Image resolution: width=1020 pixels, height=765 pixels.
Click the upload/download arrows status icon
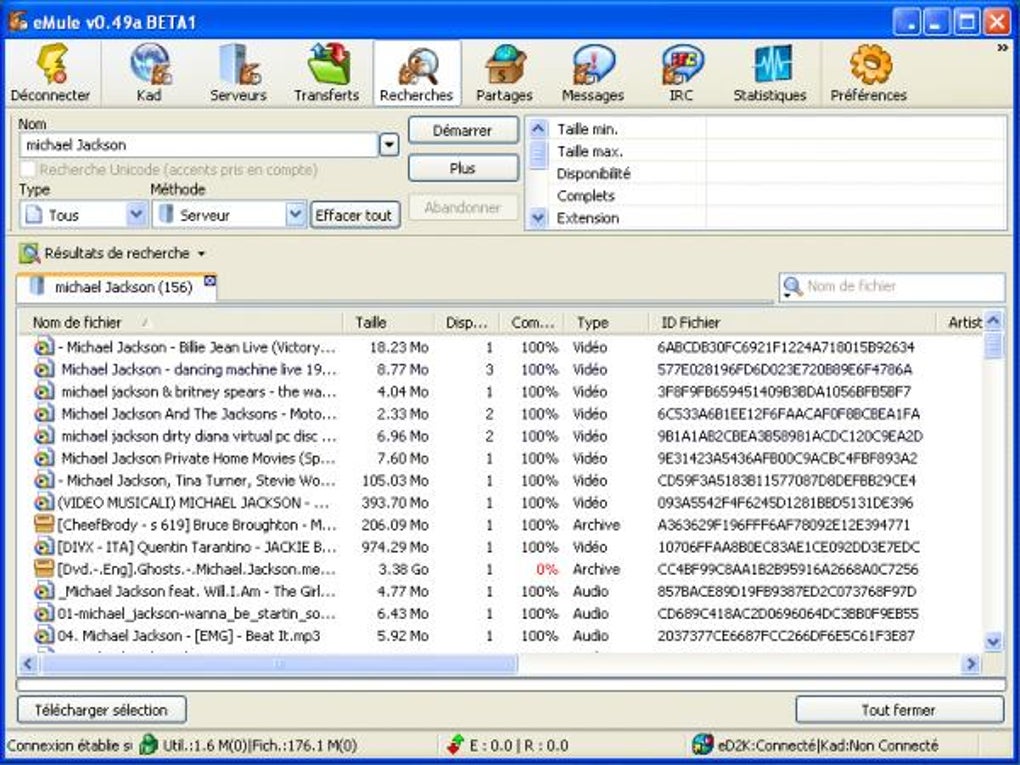coord(455,745)
